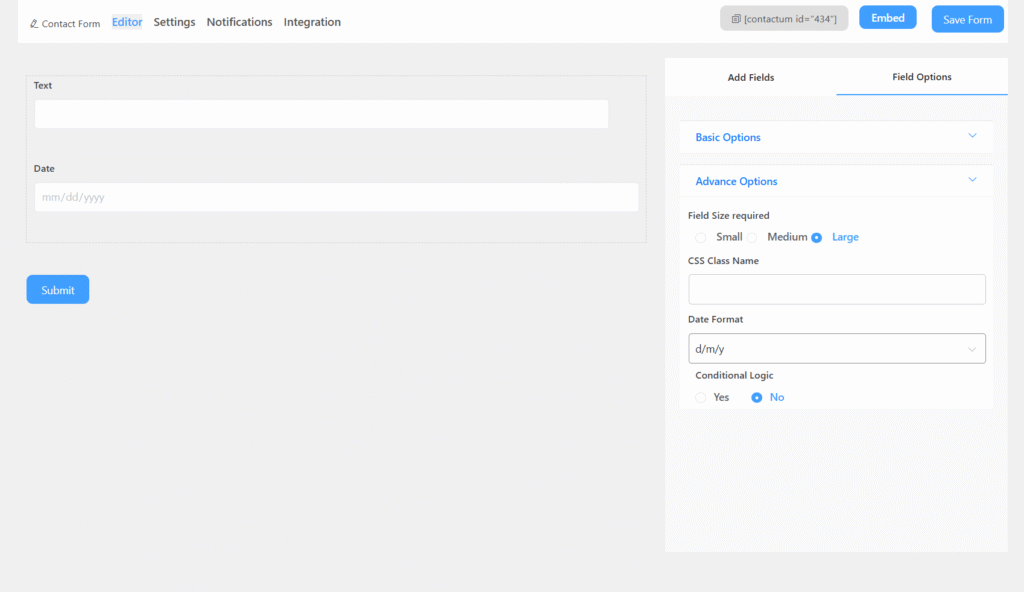
Task: Go to the Notifications section
Action: coord(239,22)
